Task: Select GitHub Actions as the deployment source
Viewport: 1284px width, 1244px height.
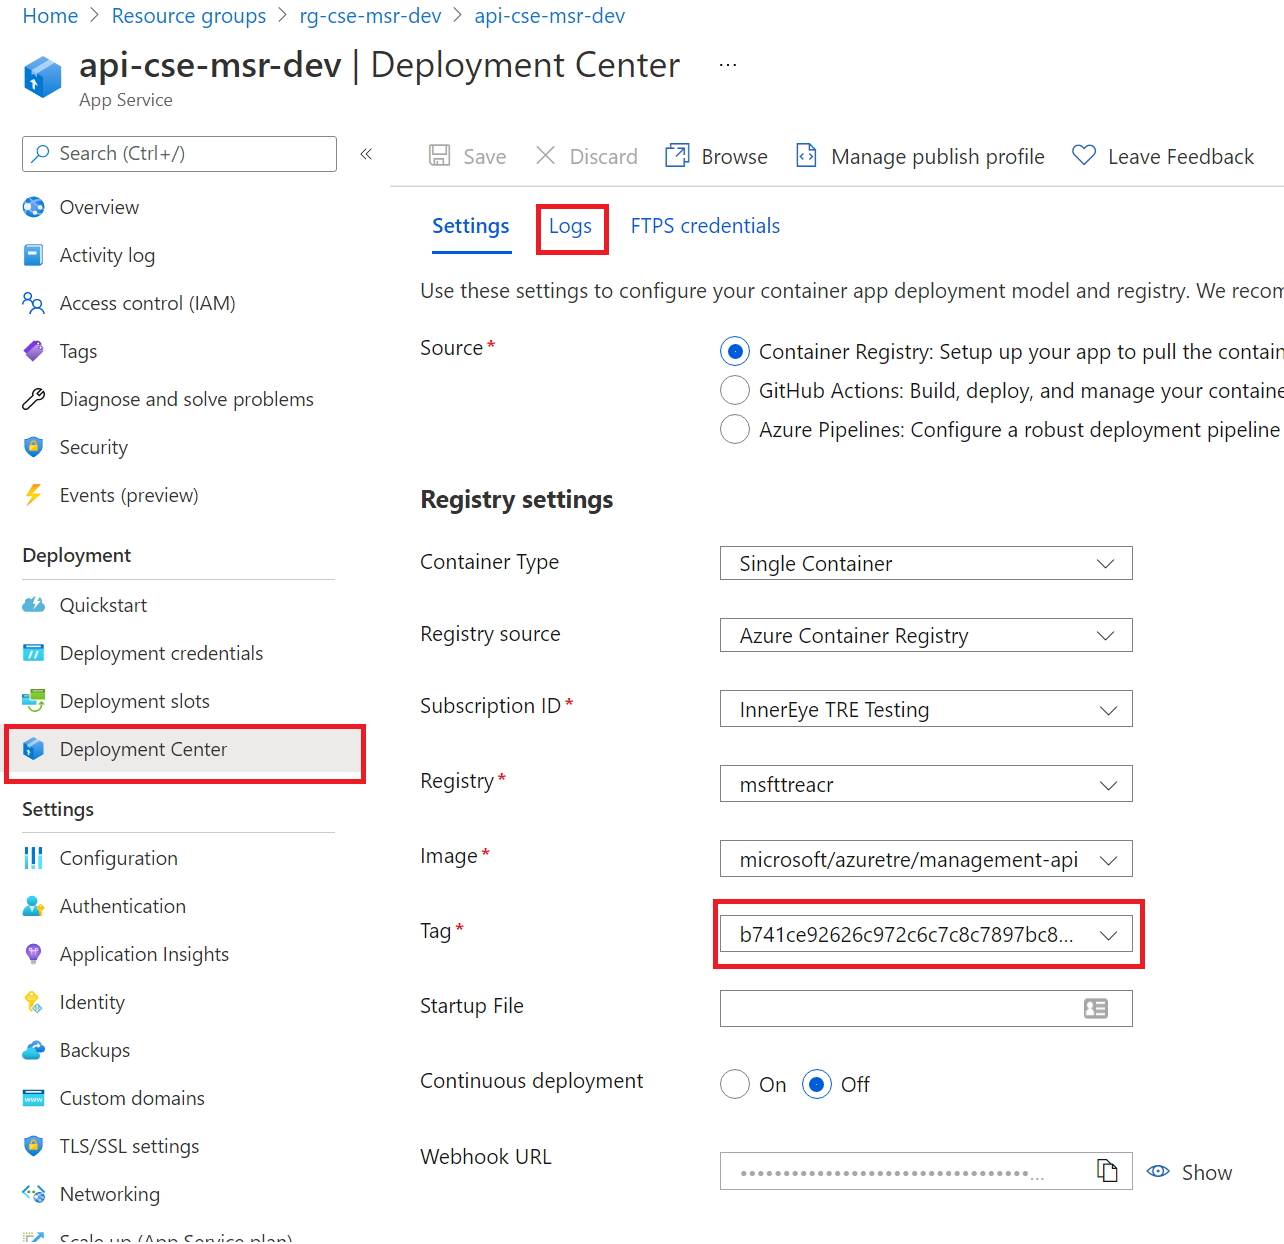Action: (735, 390)
